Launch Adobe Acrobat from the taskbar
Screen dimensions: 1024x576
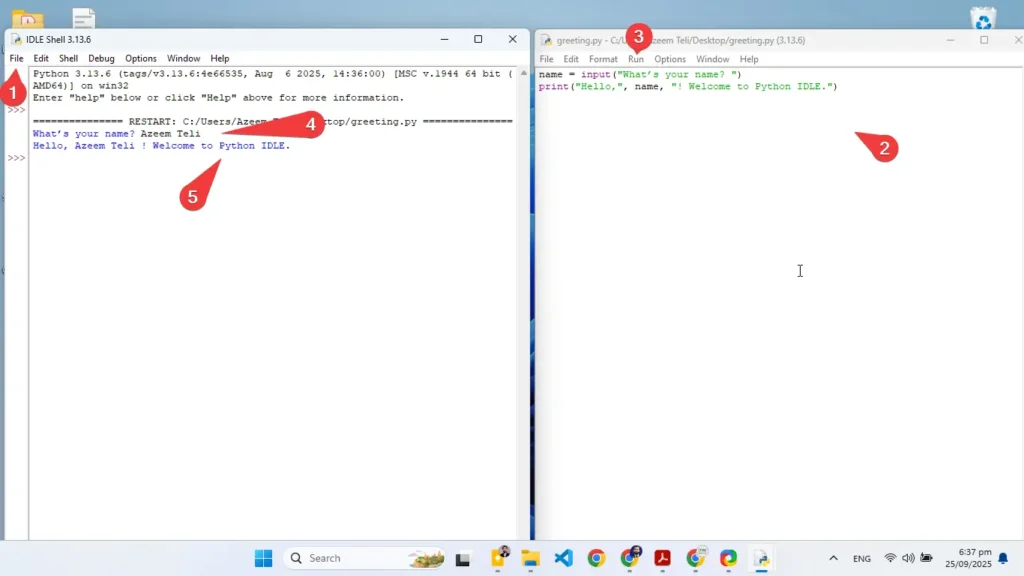(662, 558)
